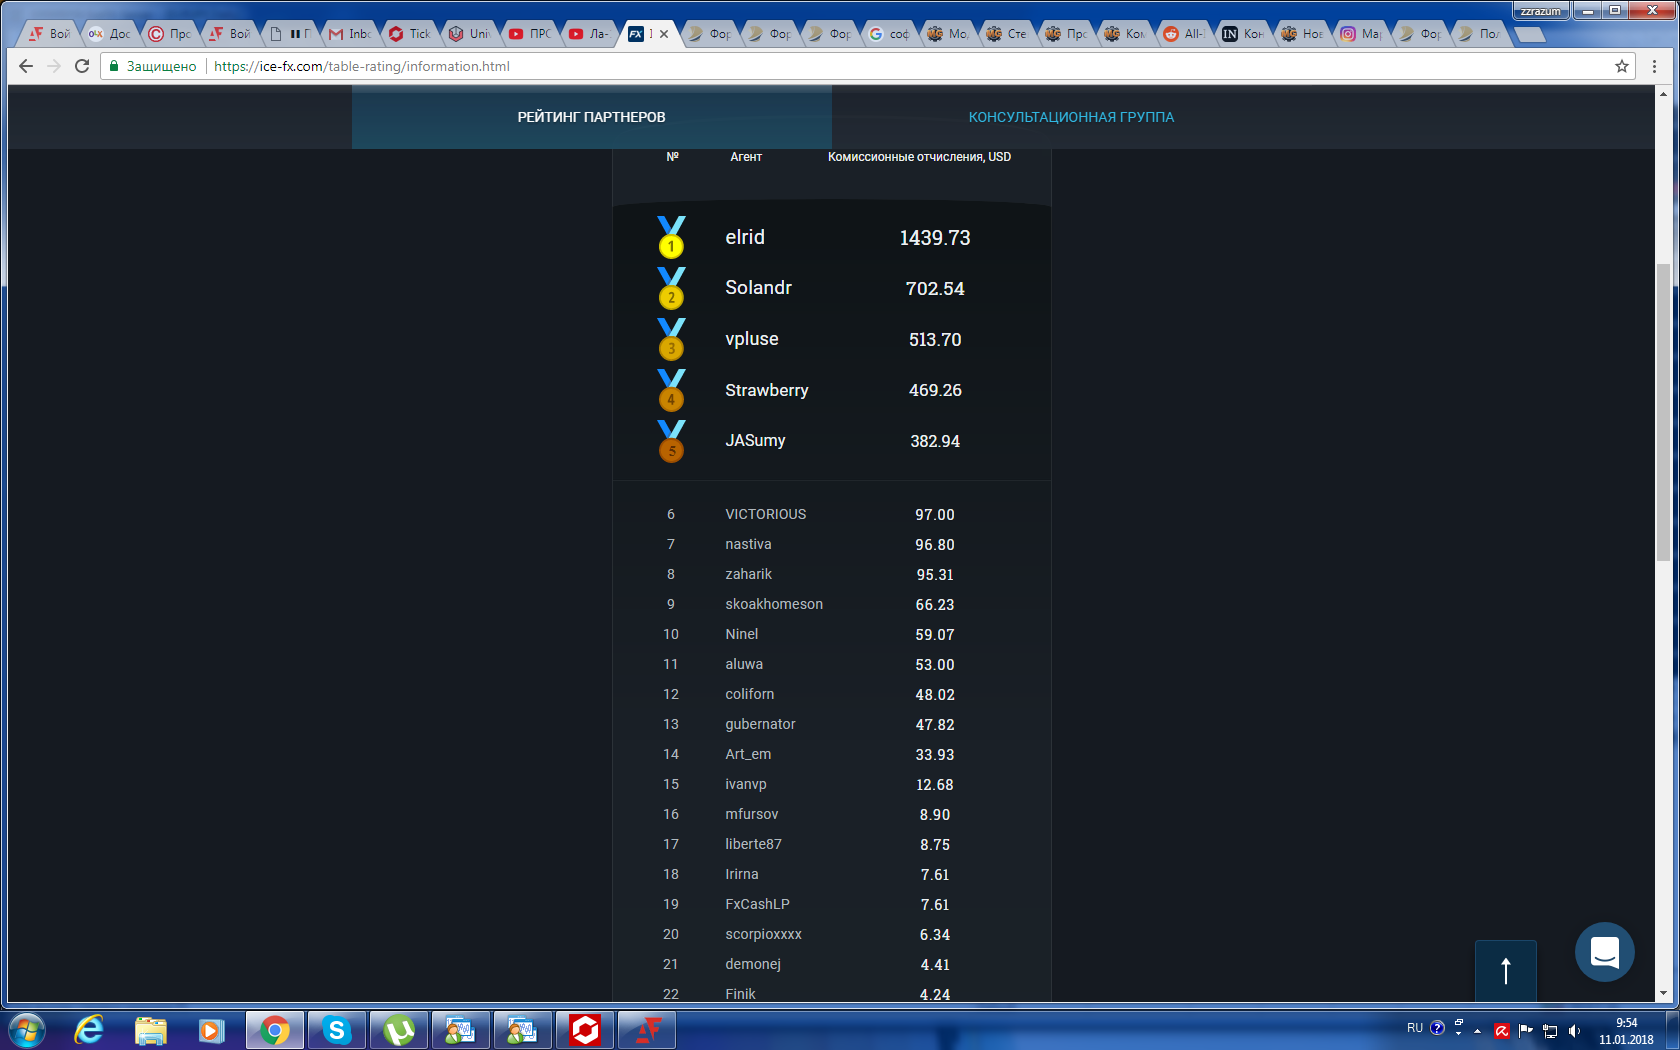This screenshot has width=1680, height=1050.
Task: Click the zzrazum Chrome profile button
Action: pyautogui.click(x=1541, y=11)
